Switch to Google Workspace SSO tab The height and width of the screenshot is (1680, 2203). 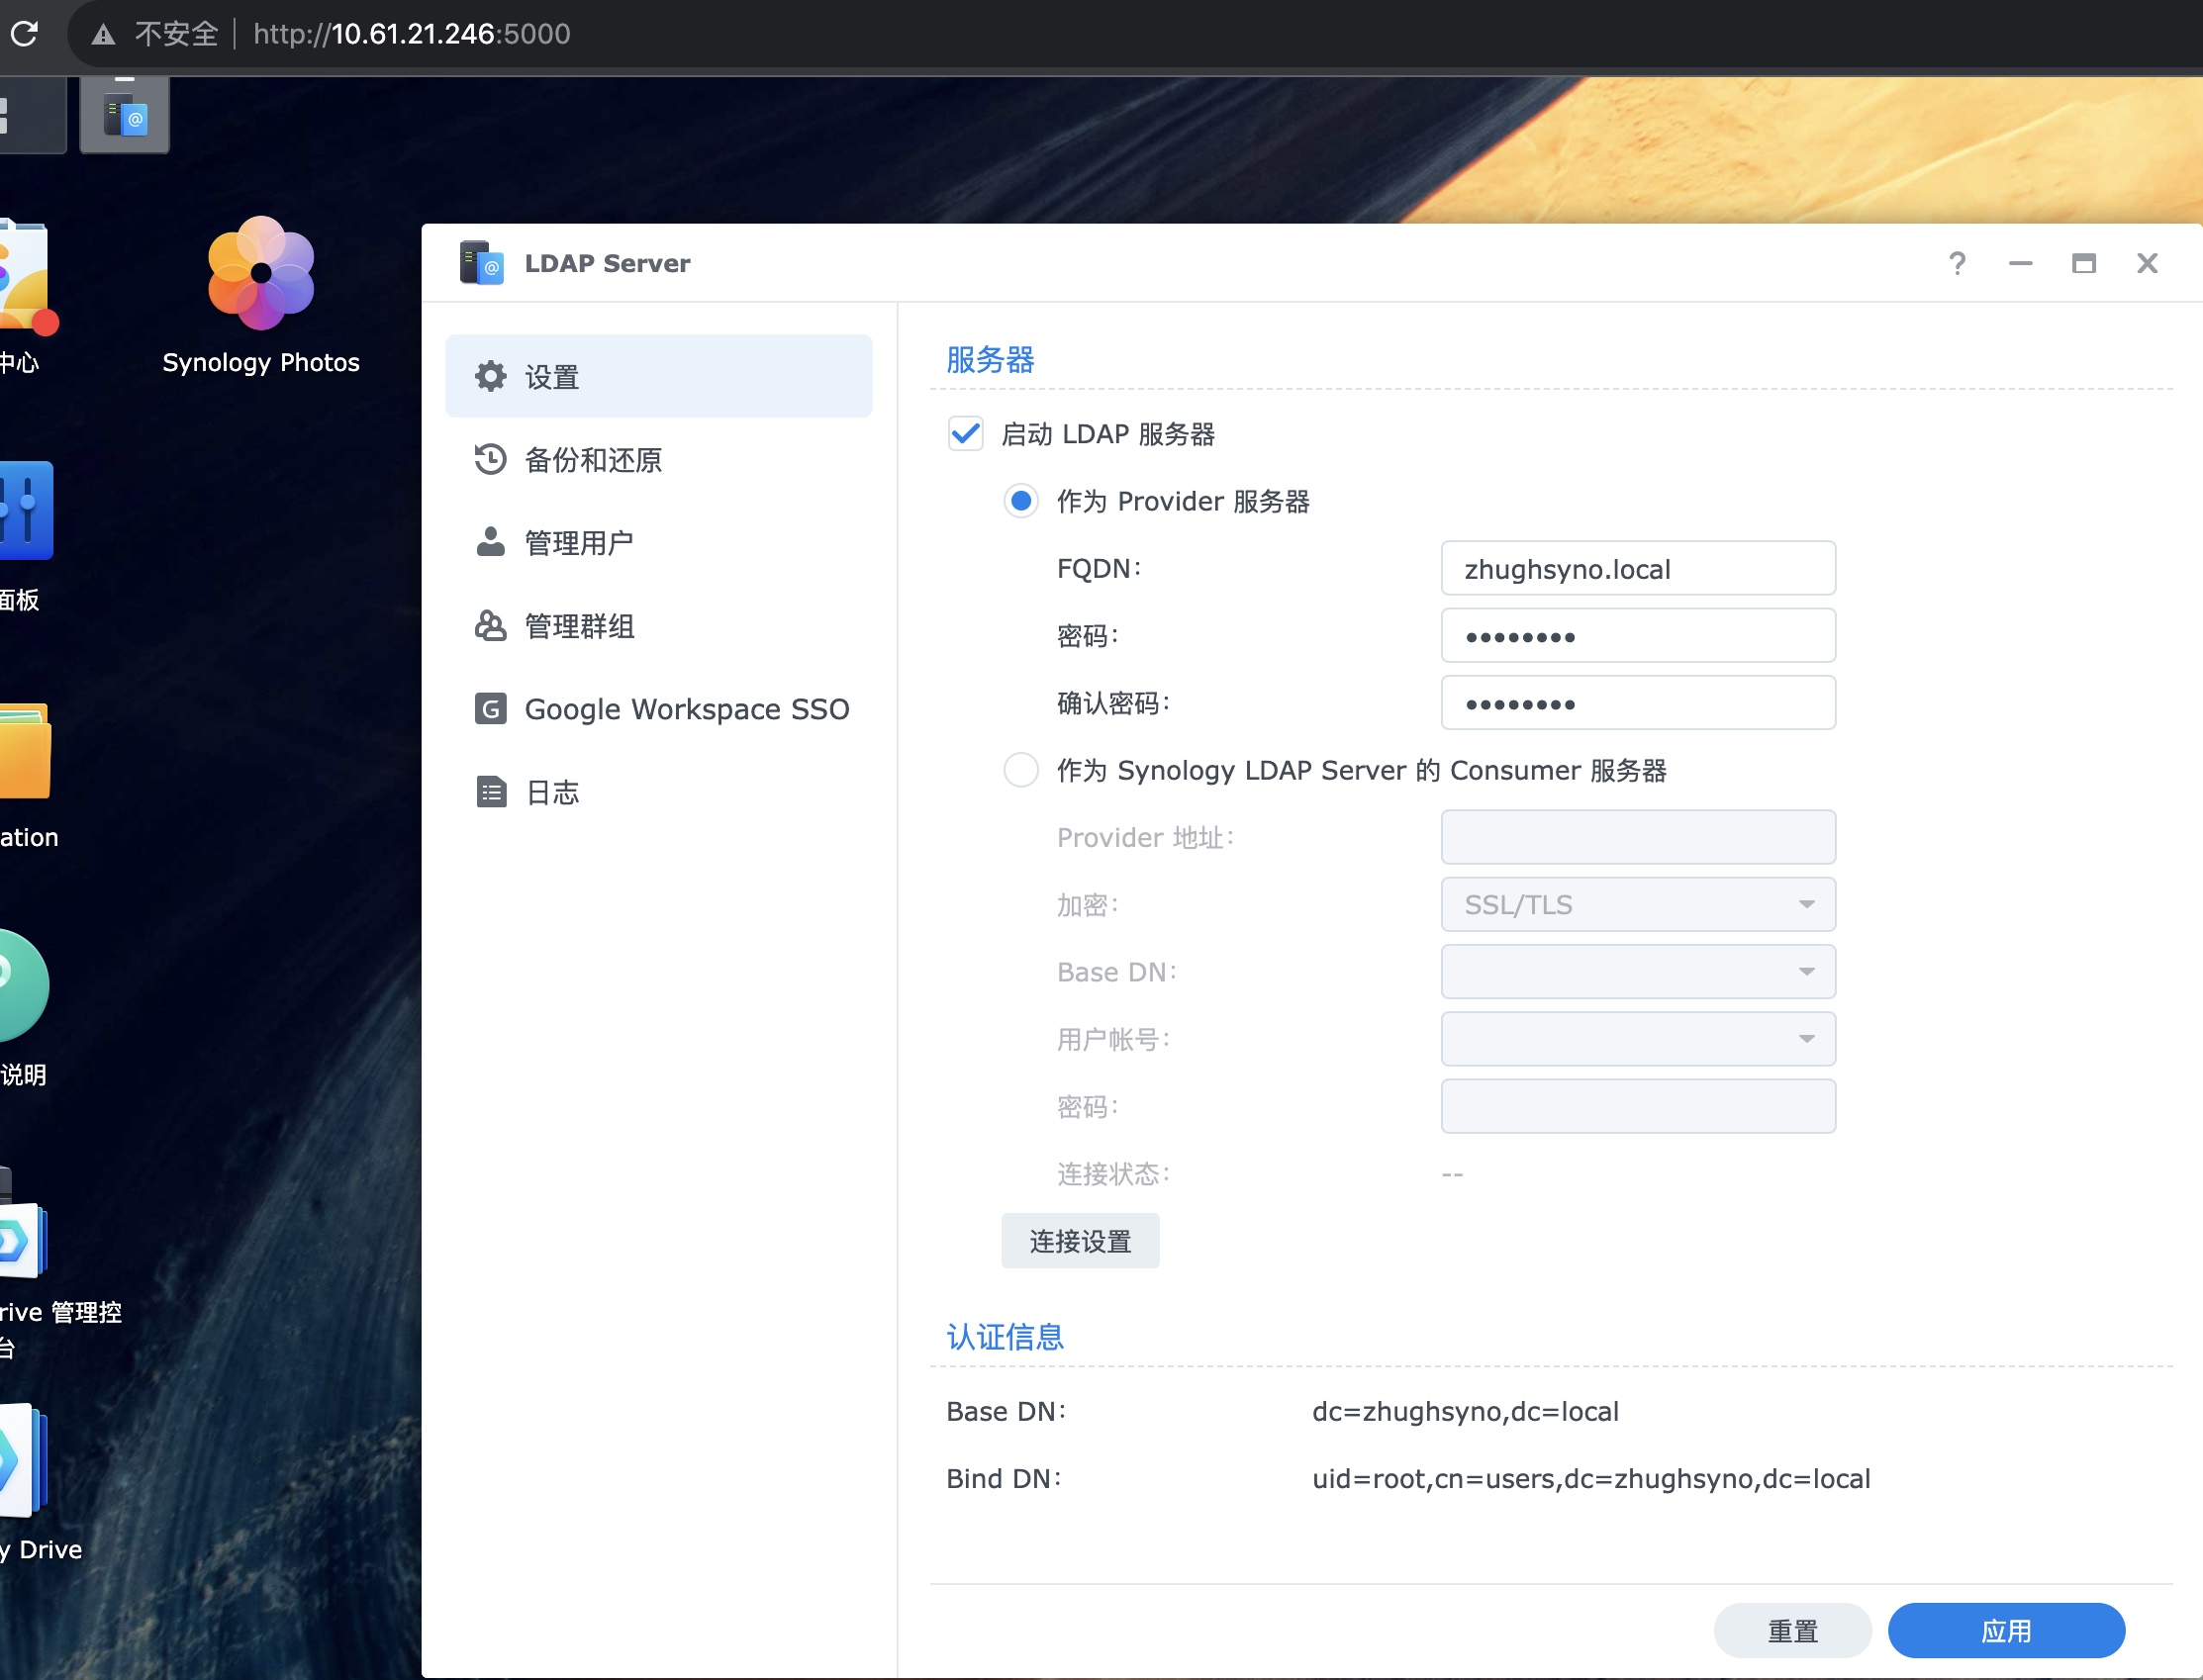[x=658, y=709]
